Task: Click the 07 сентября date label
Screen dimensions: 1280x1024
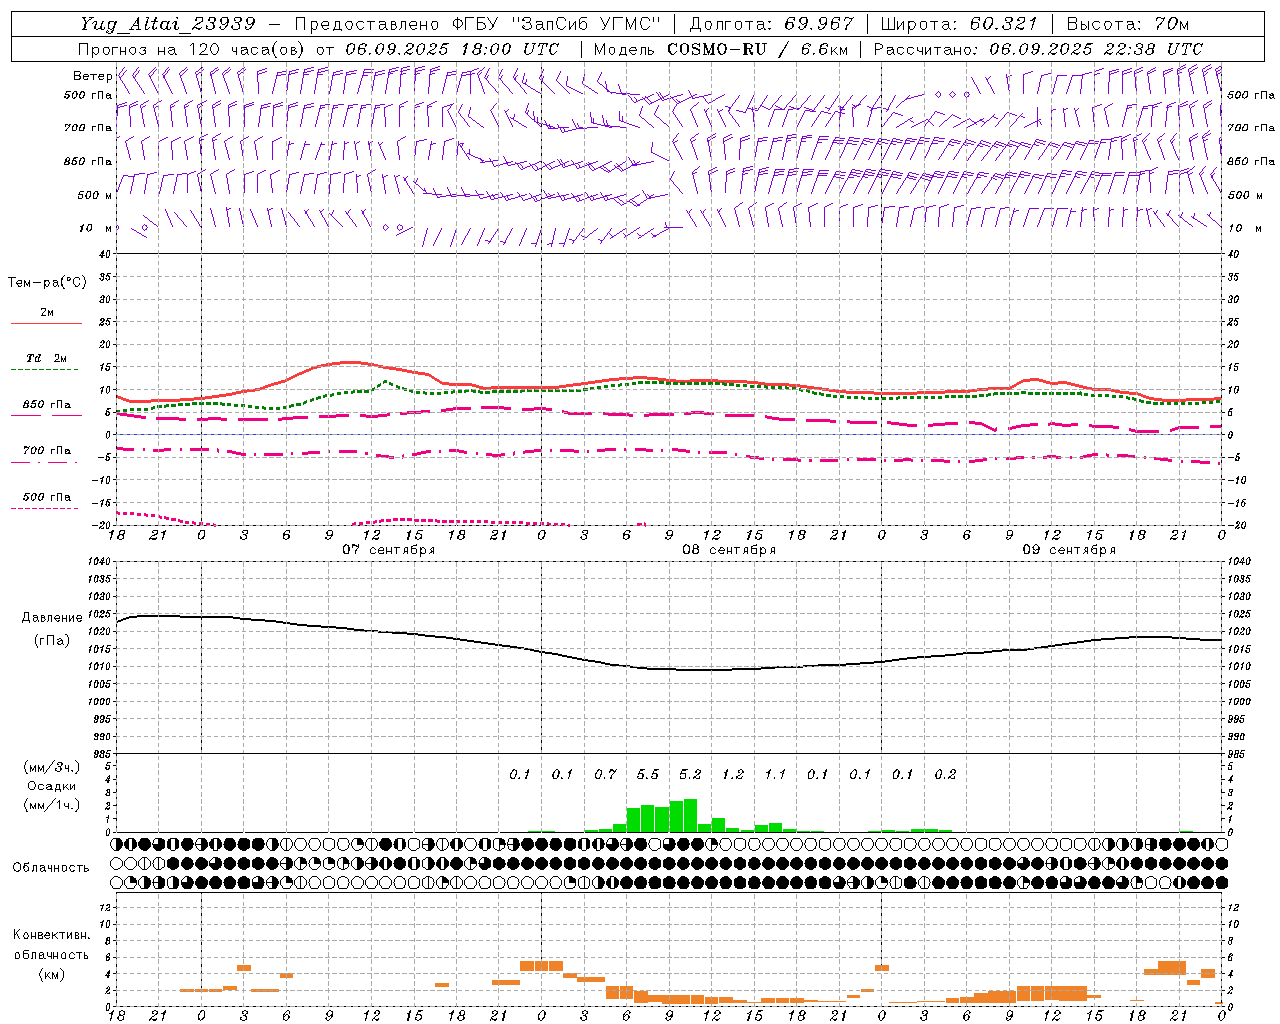Action: (x=388, y=550)
